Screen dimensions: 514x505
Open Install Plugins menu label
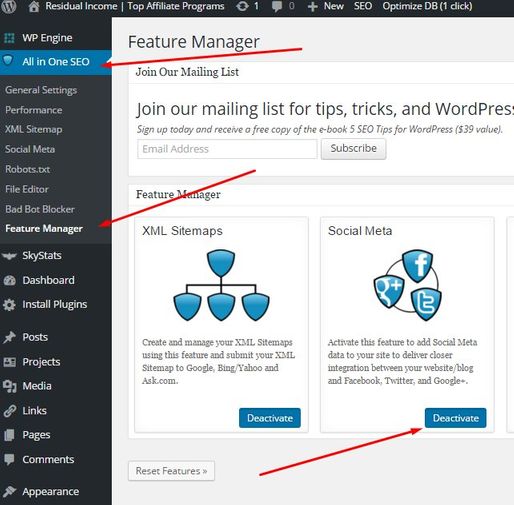coord(55,305)
